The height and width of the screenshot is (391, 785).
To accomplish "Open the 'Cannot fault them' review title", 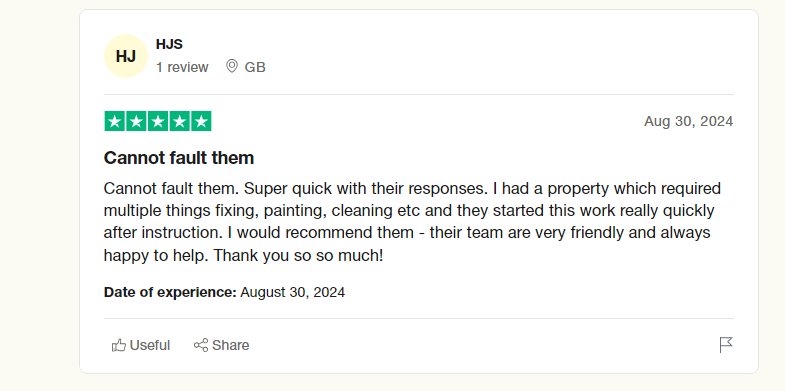I will (x=179, y=158).
